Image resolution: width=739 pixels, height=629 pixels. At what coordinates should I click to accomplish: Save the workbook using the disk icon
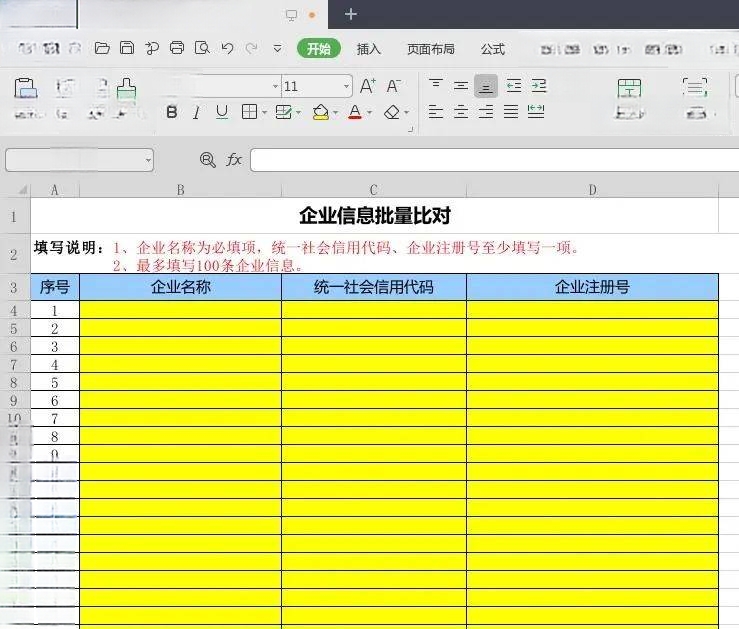[127, 48]
